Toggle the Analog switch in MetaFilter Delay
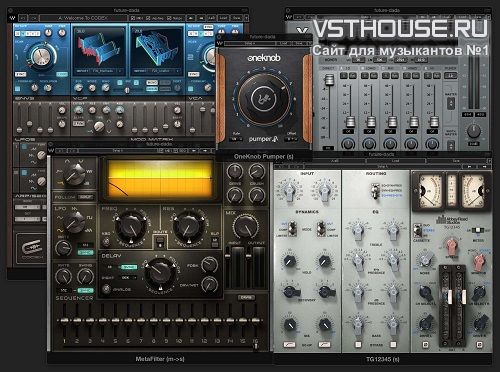Viewport: 500px width, 372px height. (106, 289)
